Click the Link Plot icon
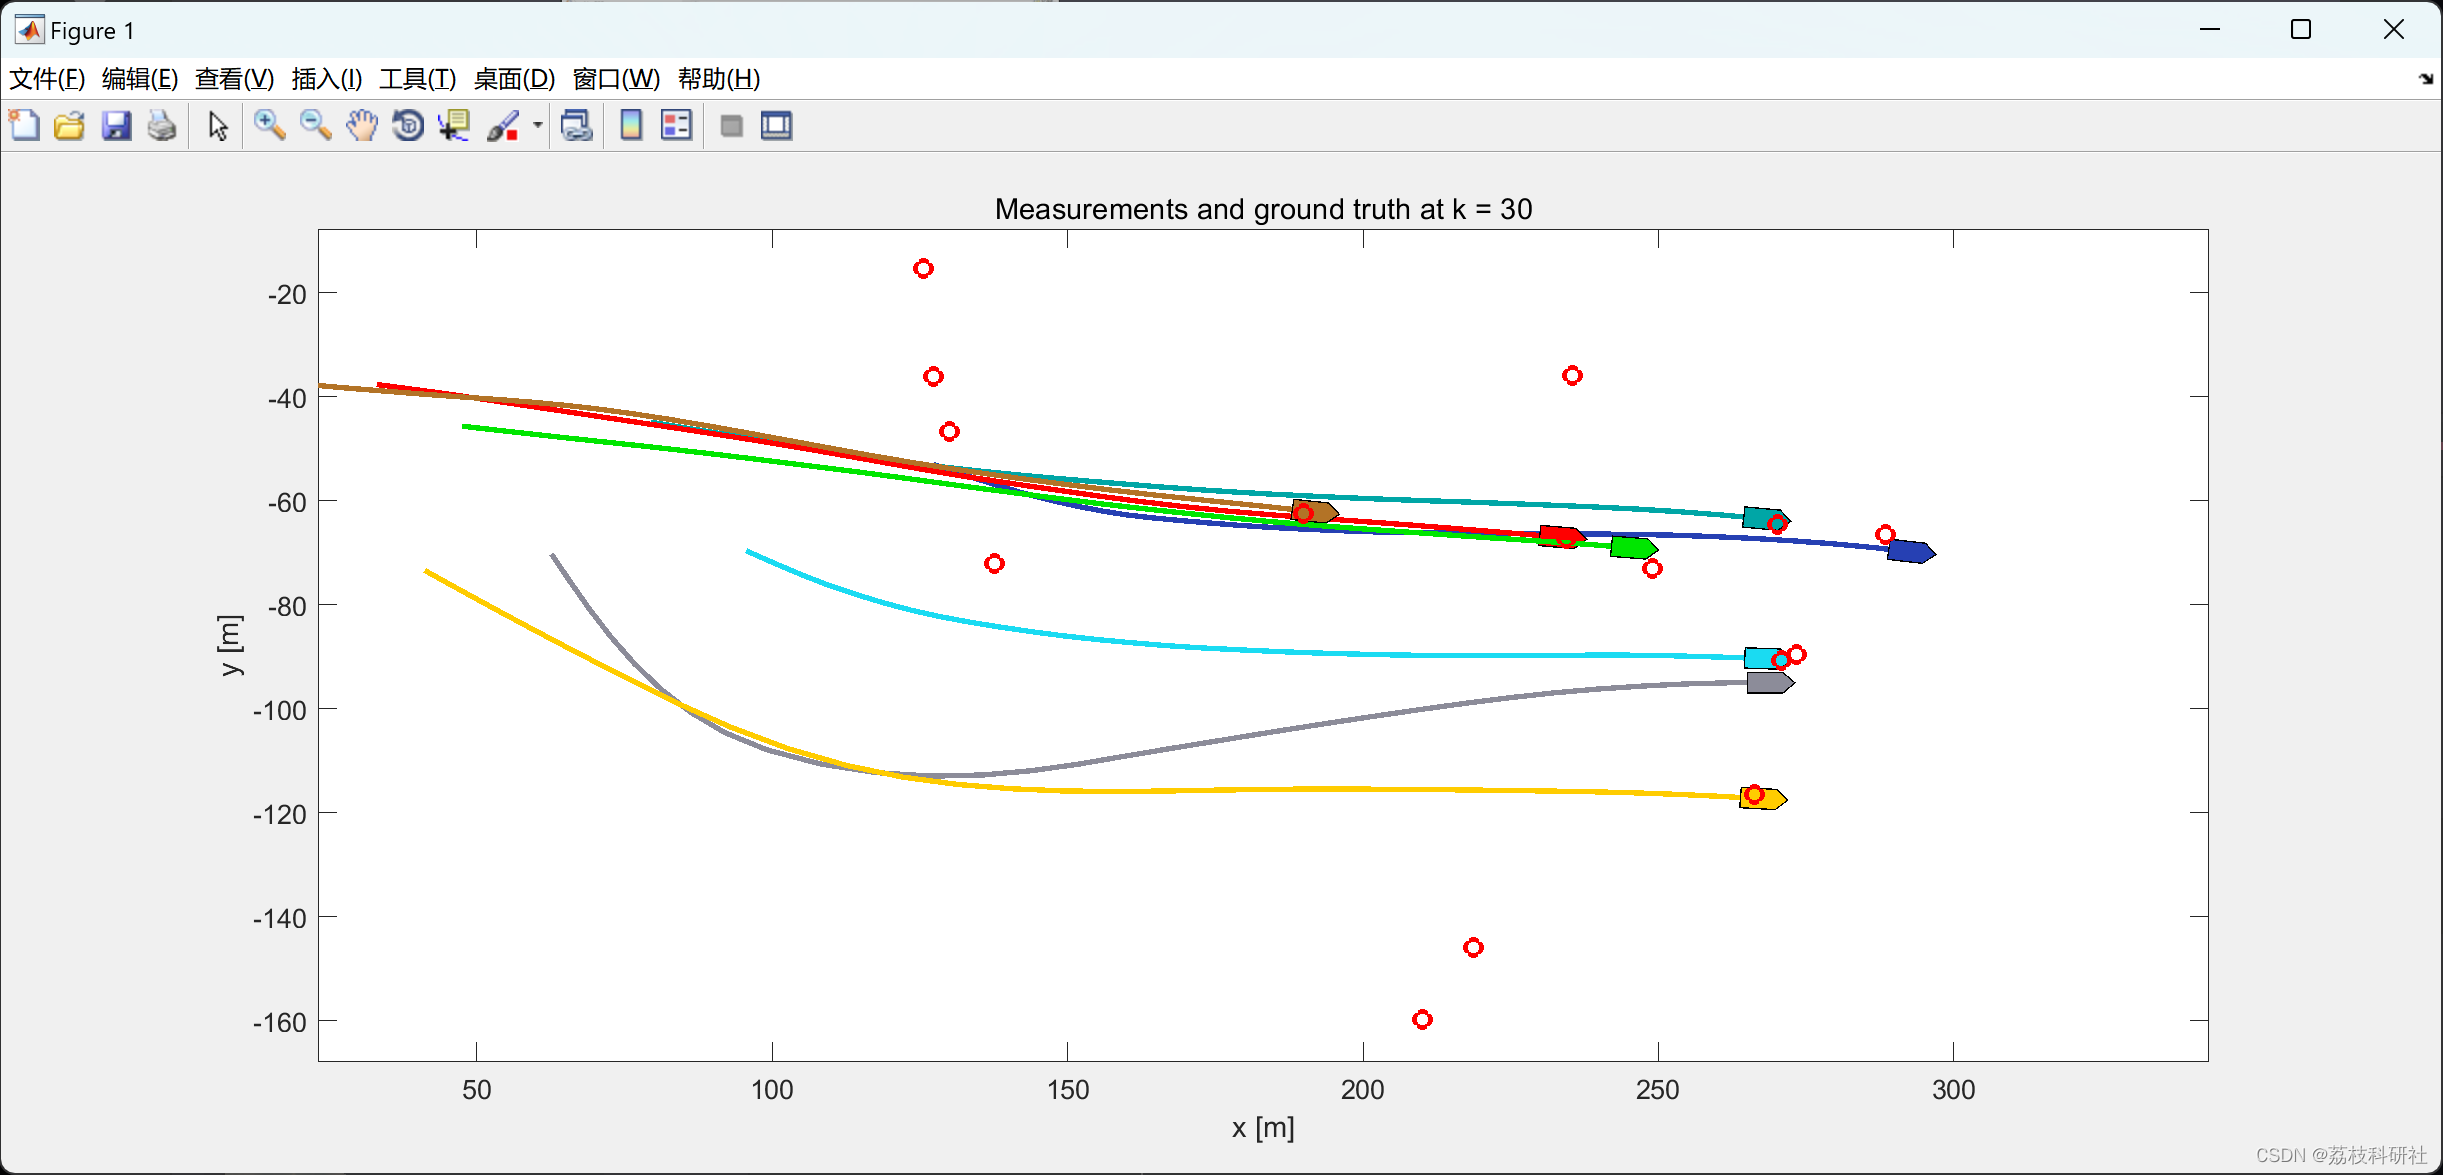 click(x=577, y=126)
